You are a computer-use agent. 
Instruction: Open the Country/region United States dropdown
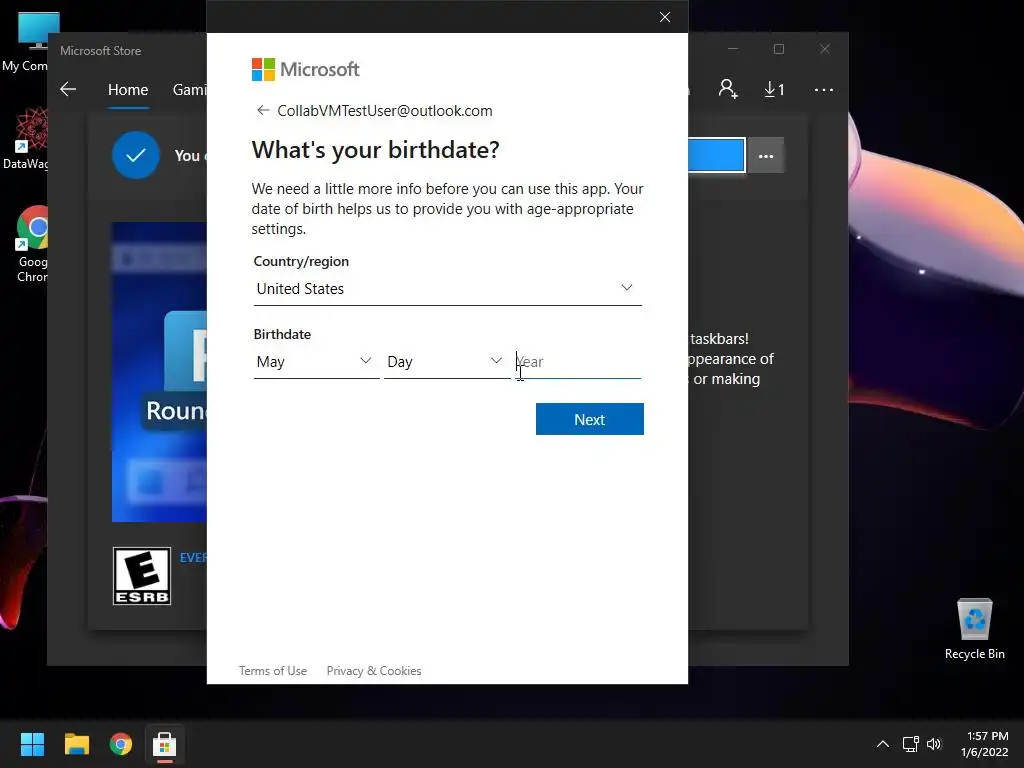click(x=447, y=289)
